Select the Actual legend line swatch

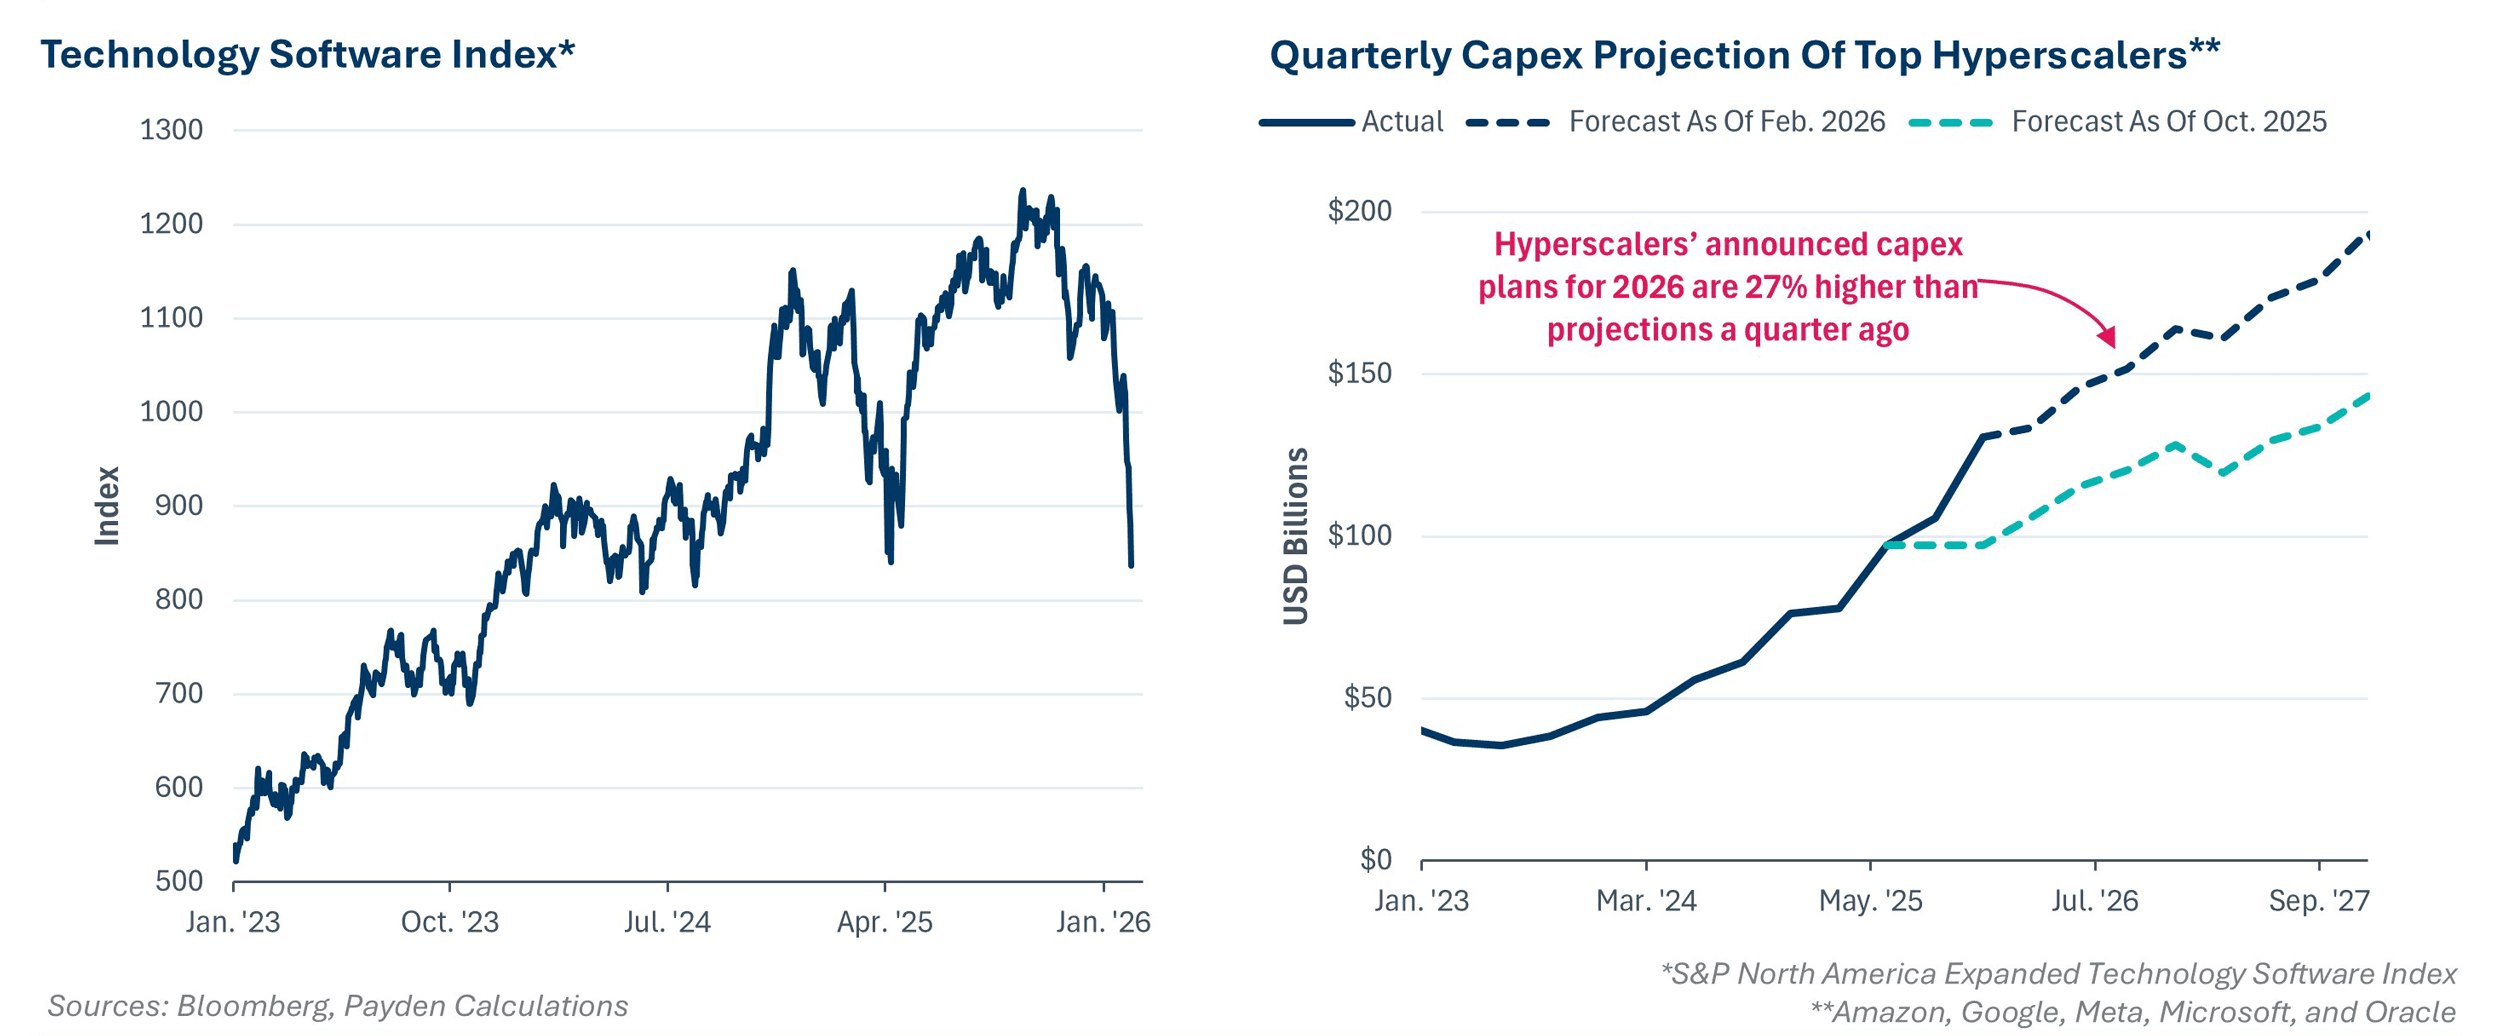click(x=1307, y=123)
